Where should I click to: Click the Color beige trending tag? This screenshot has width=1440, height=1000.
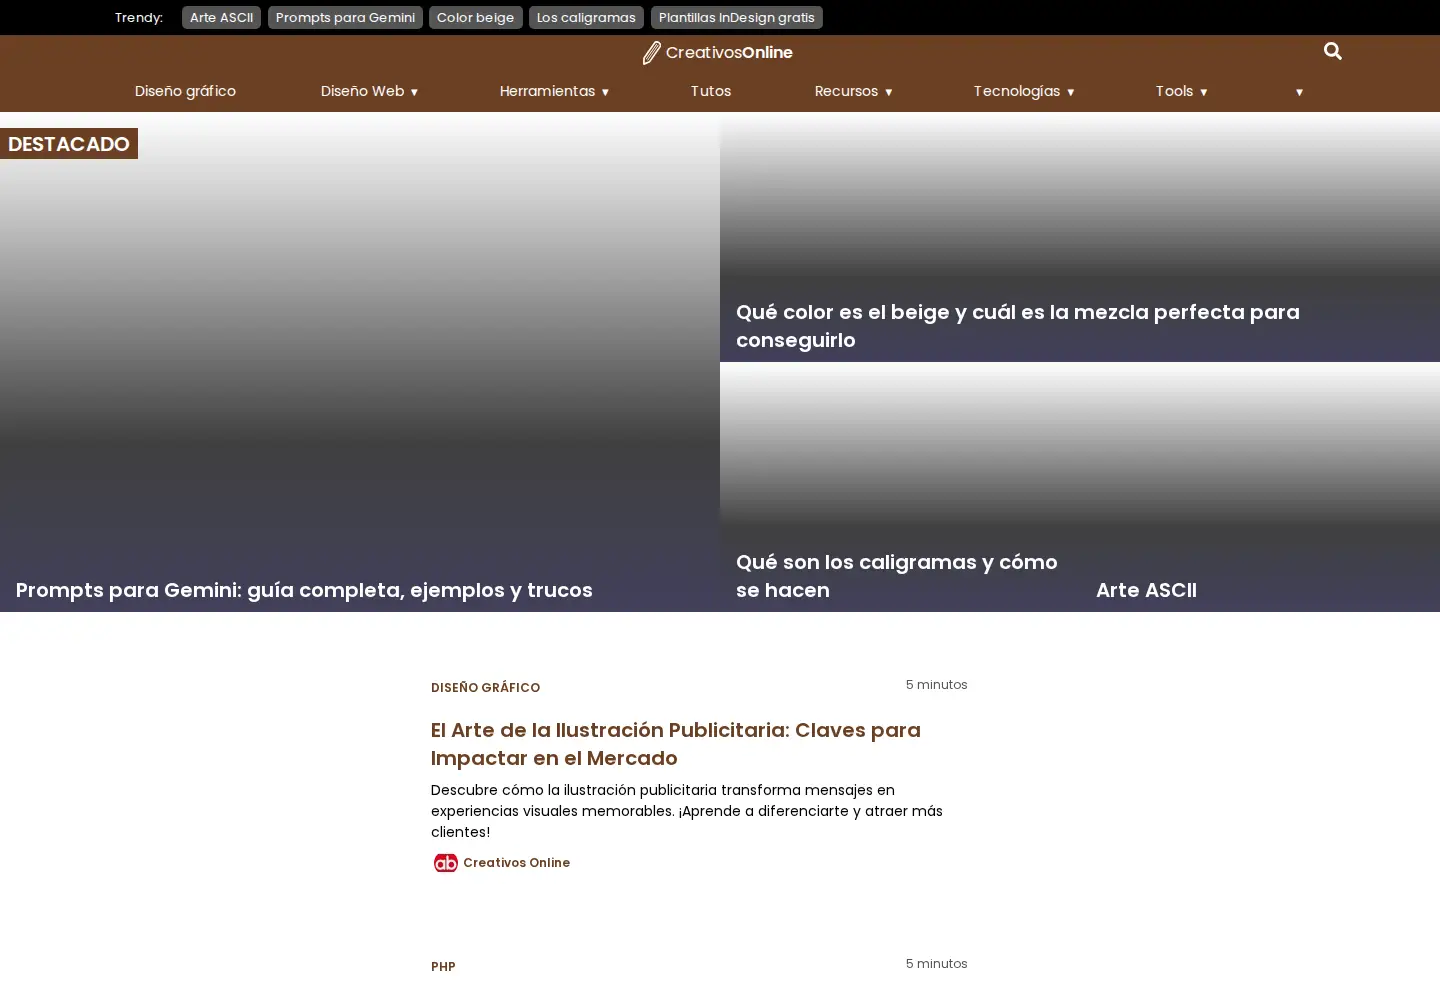(475, 17)
